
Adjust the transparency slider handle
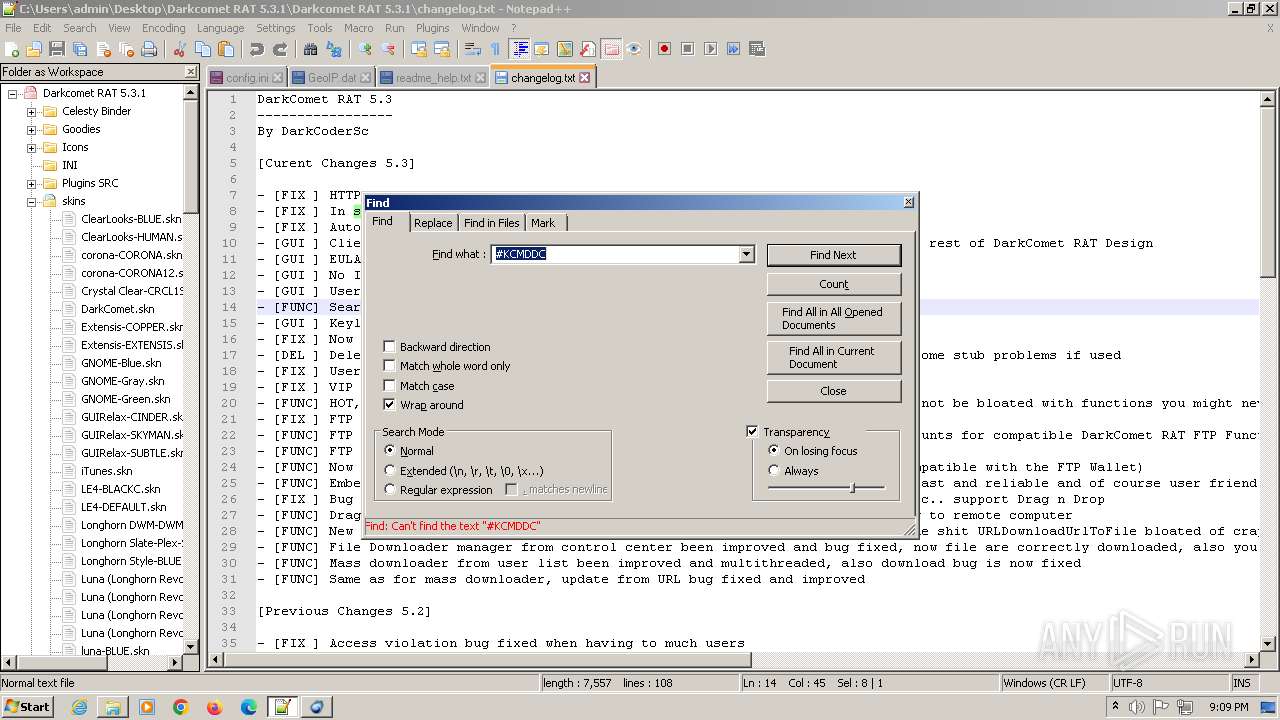pyautogui.click(x=852, y=488)
